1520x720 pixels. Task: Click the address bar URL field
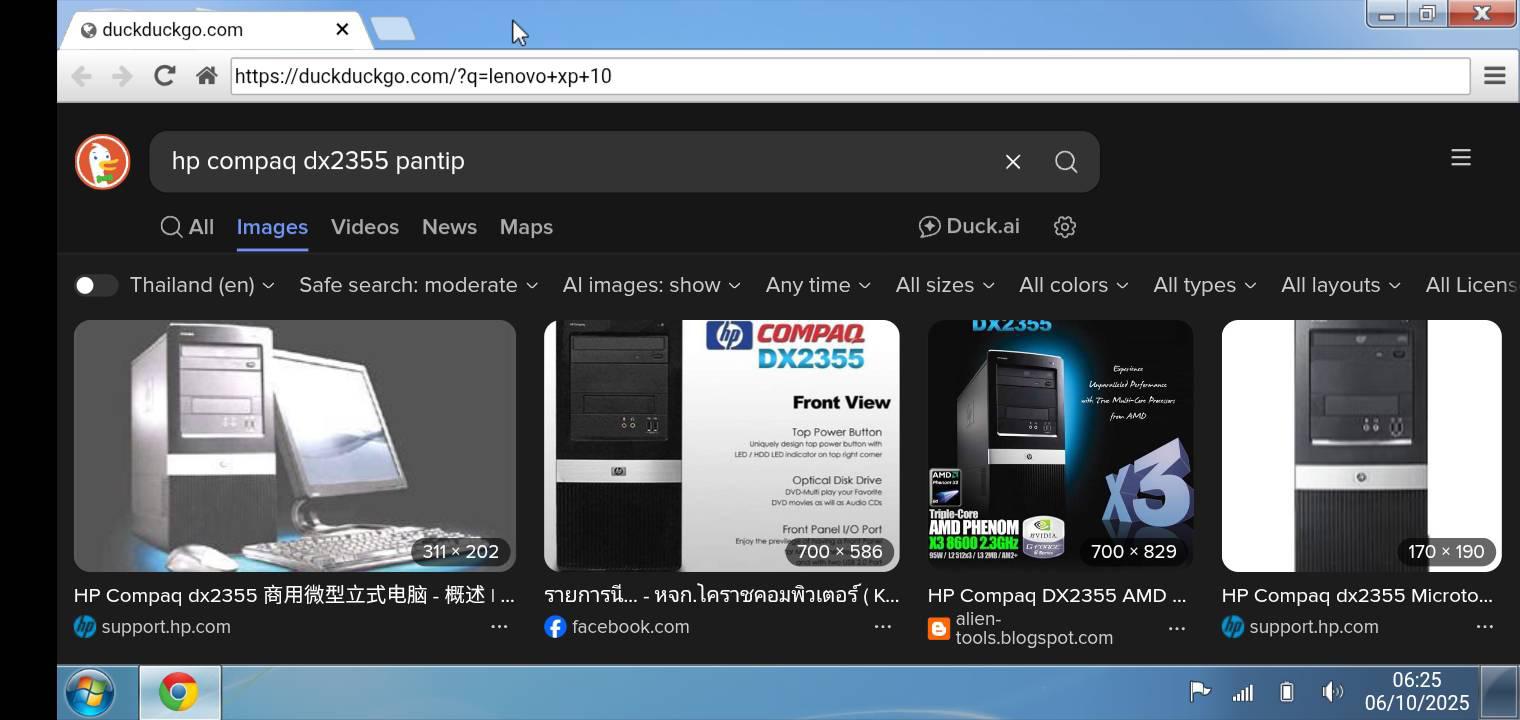850,76
